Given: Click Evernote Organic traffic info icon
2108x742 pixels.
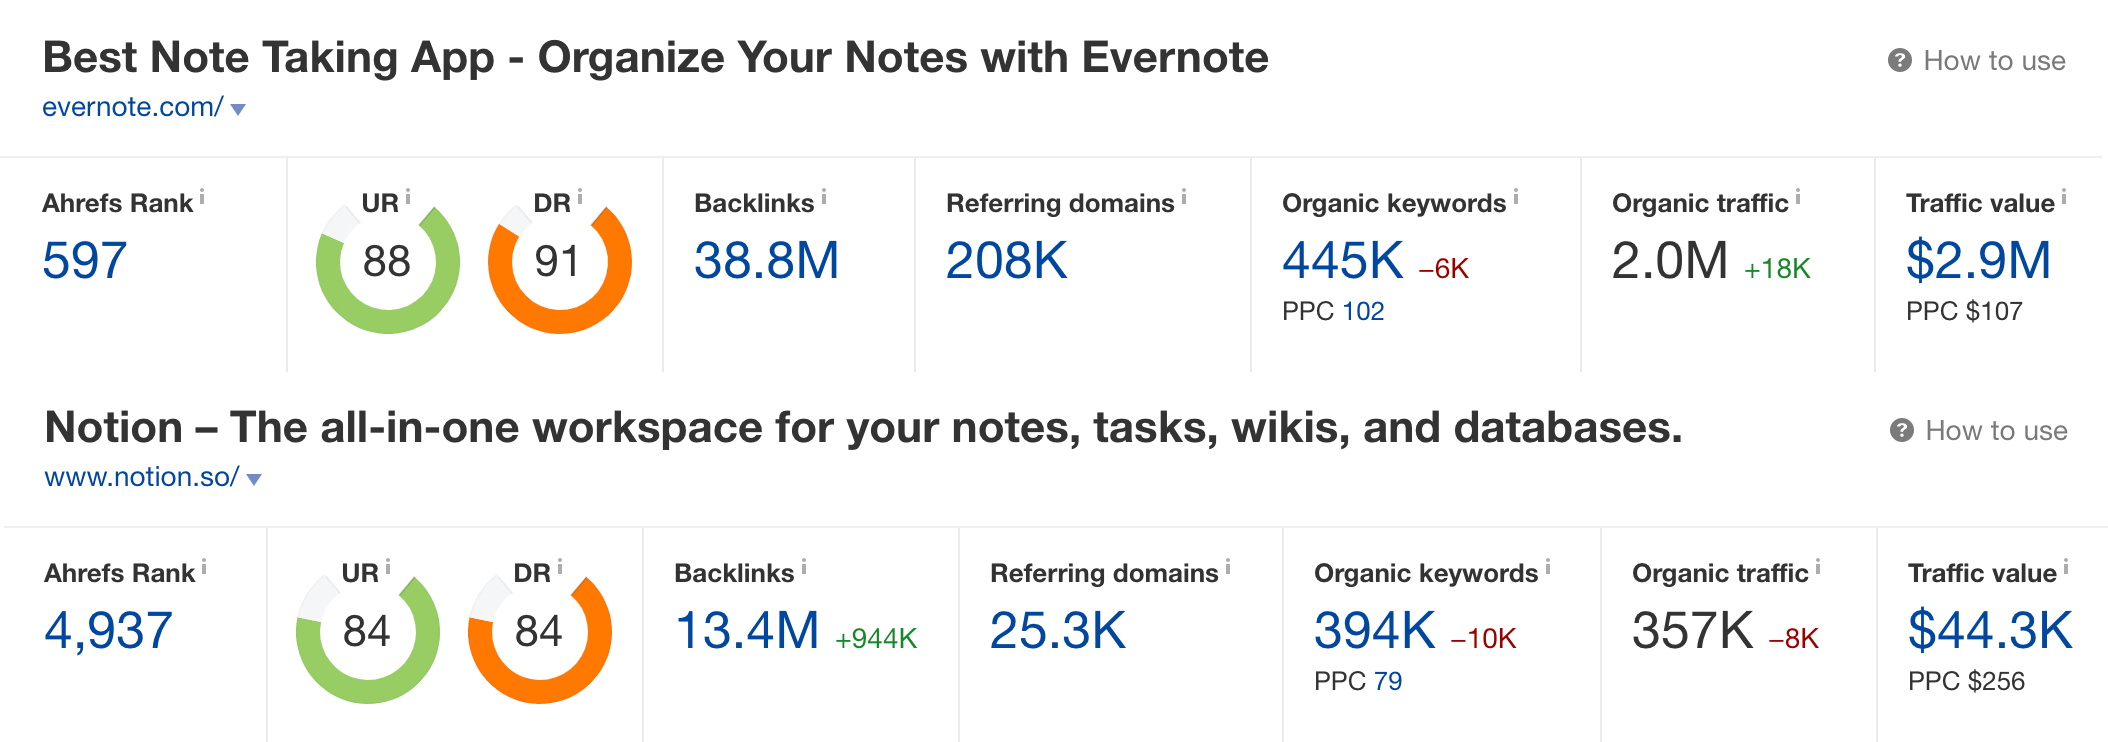Looking at the screenshot, I should [x=1798, y=197].
